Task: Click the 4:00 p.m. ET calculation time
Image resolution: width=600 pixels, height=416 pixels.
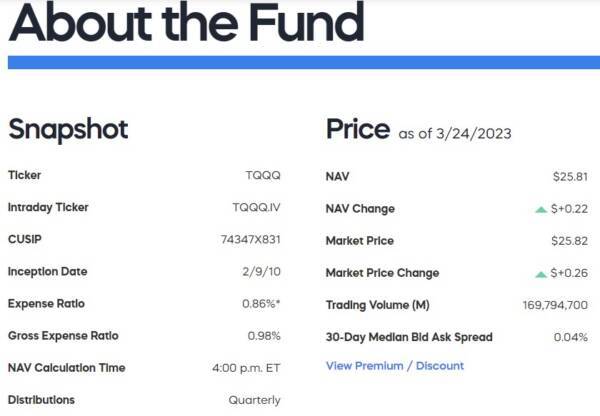Action: click(244, 368)
